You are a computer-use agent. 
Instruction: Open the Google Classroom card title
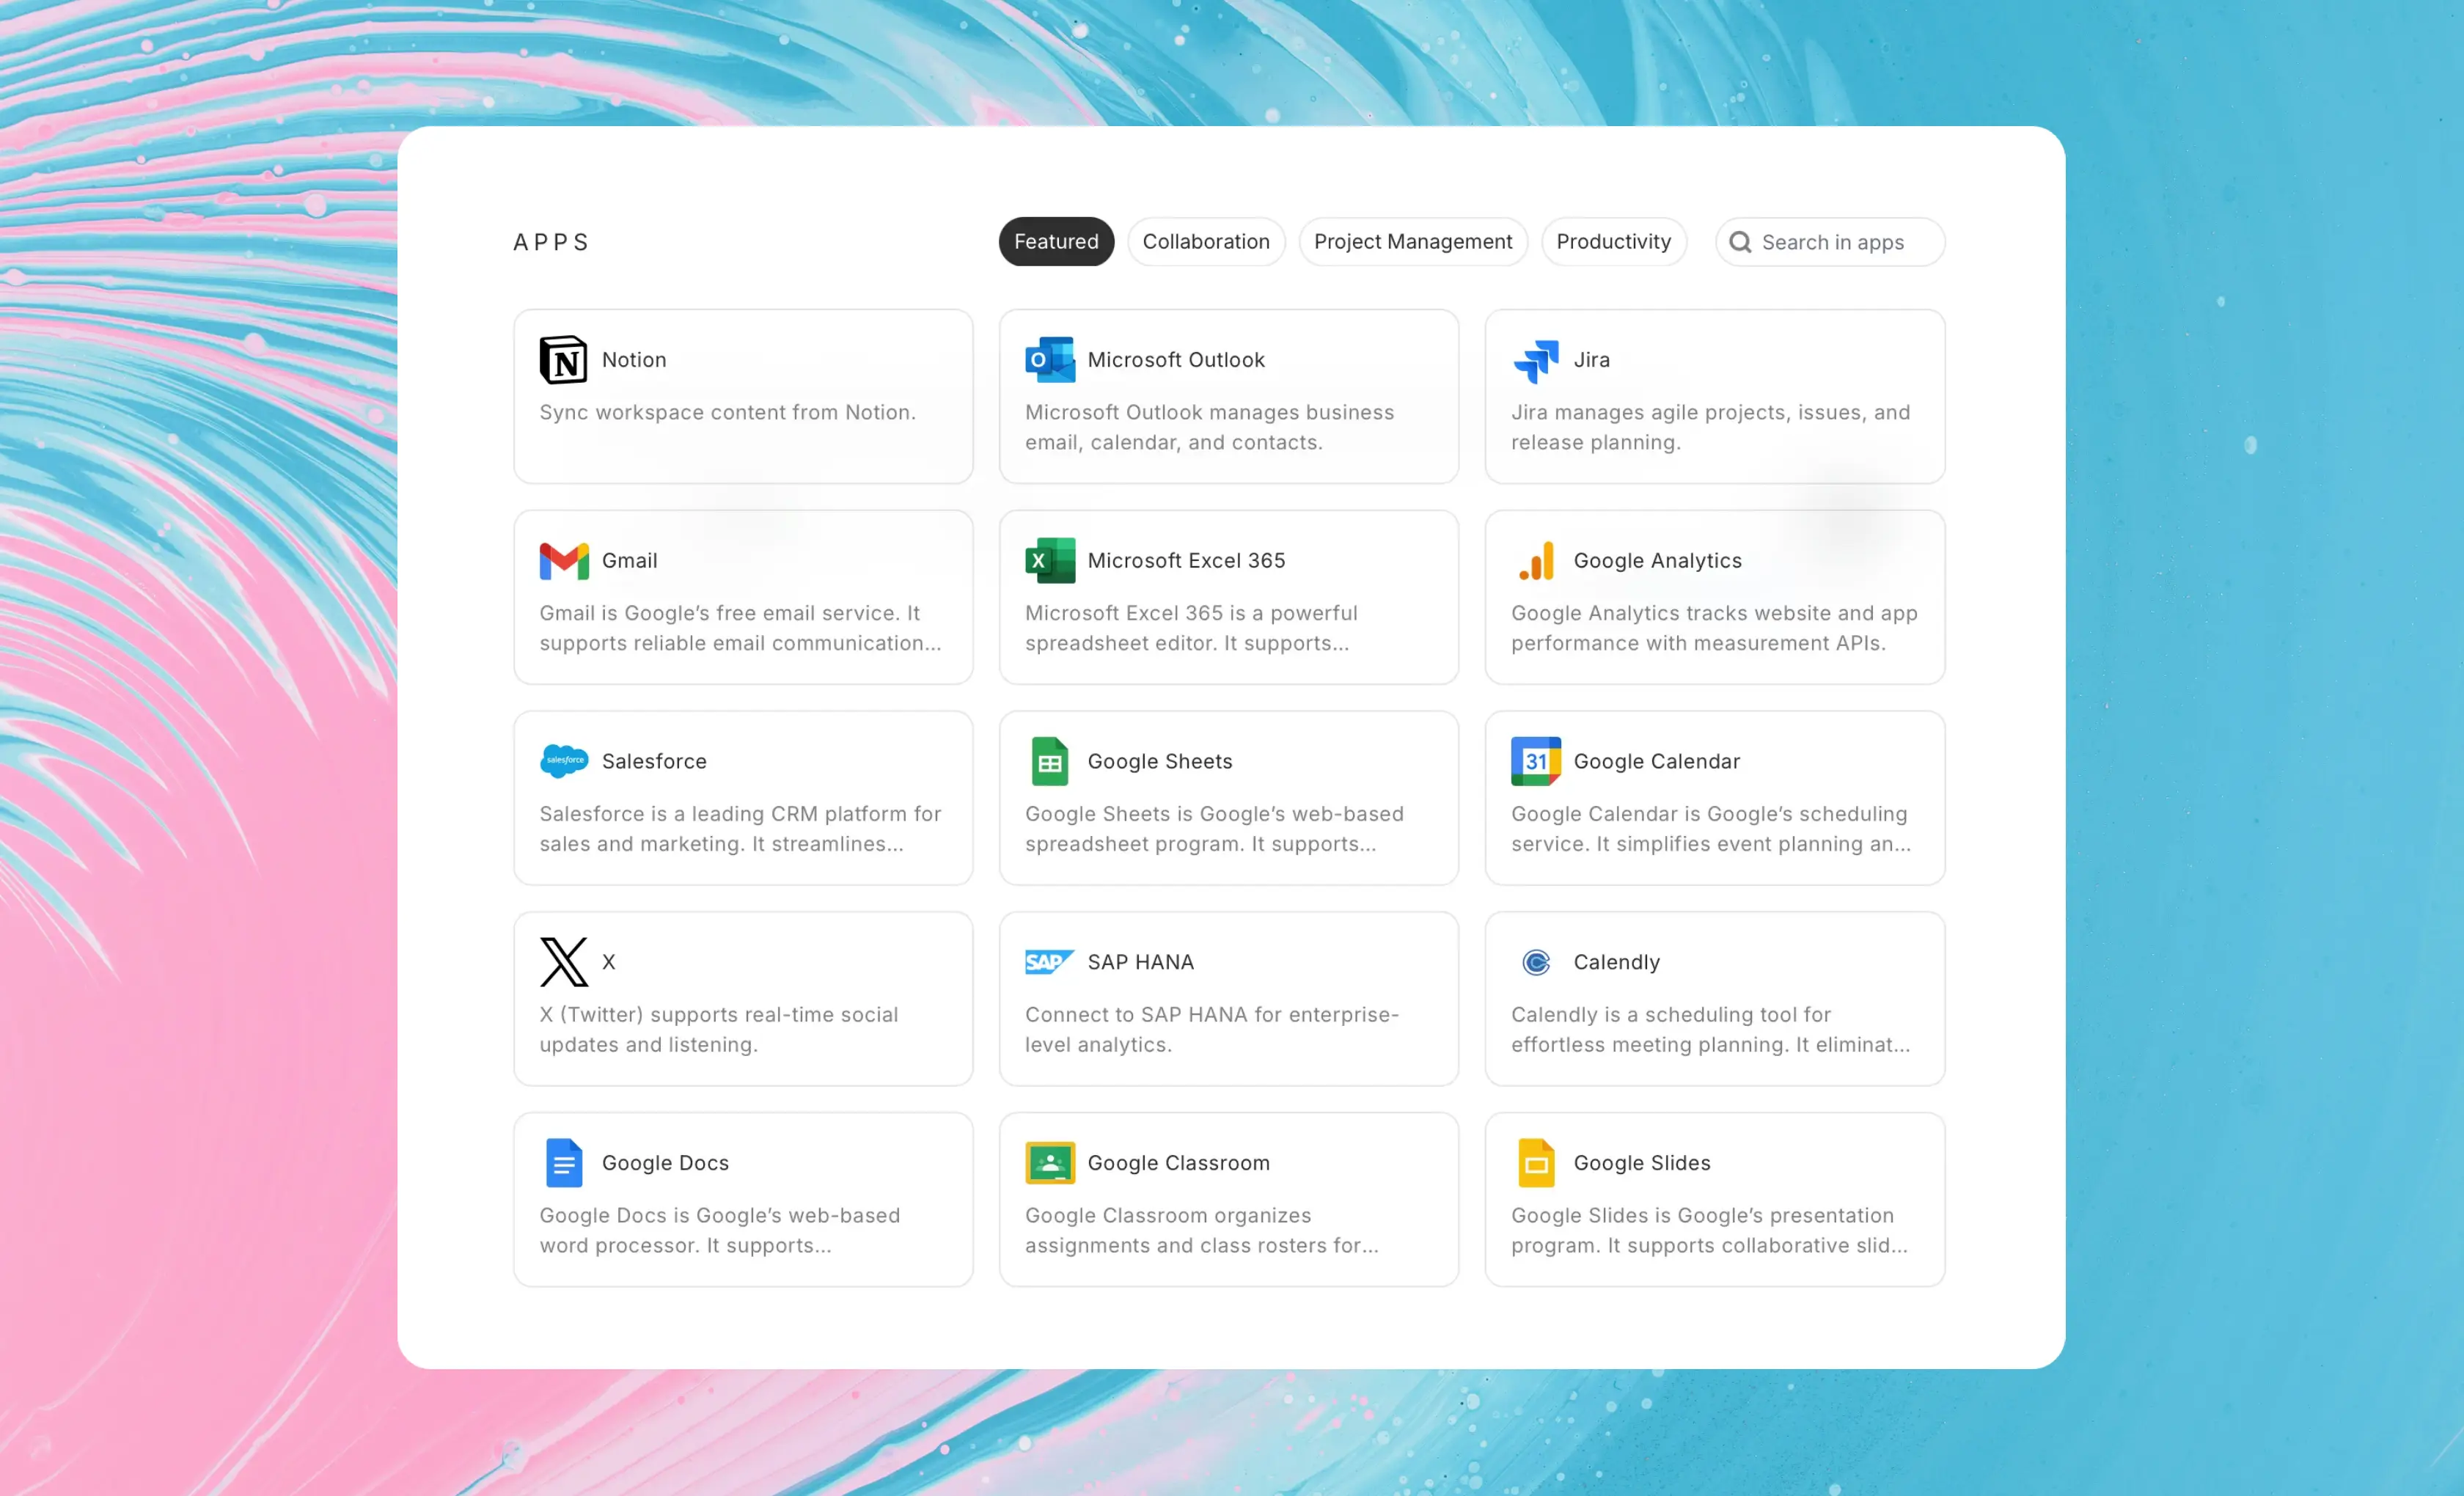point(1178,1163)
